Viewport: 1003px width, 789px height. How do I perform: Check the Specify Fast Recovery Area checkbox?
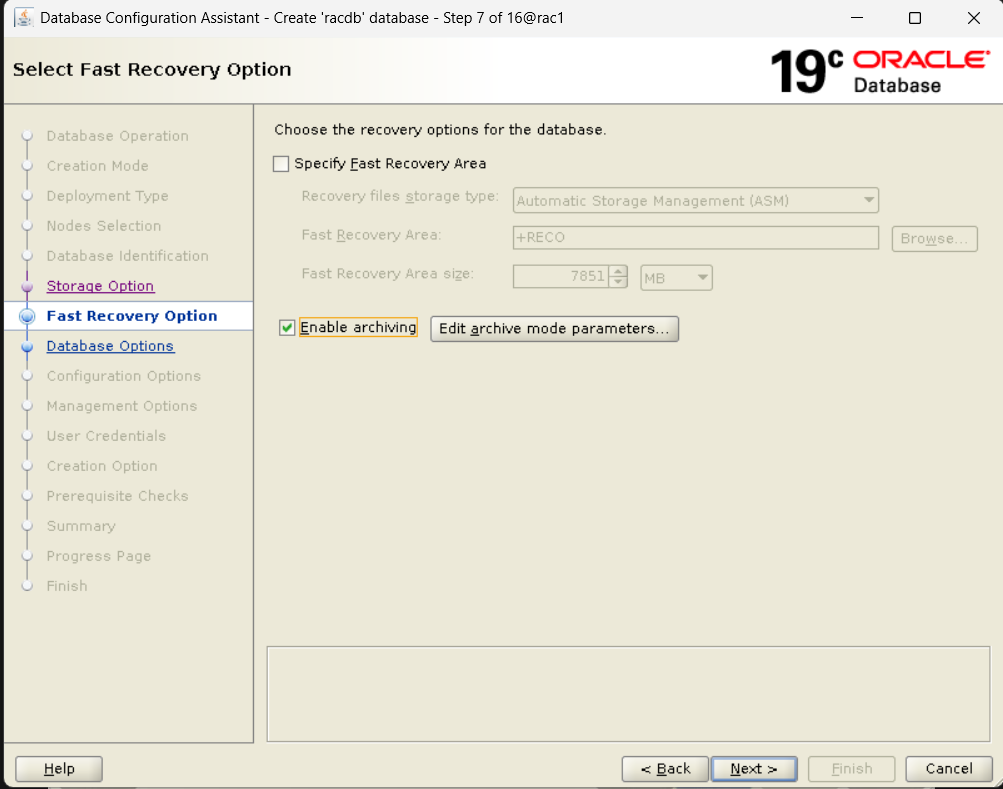(x=281, y=164)
